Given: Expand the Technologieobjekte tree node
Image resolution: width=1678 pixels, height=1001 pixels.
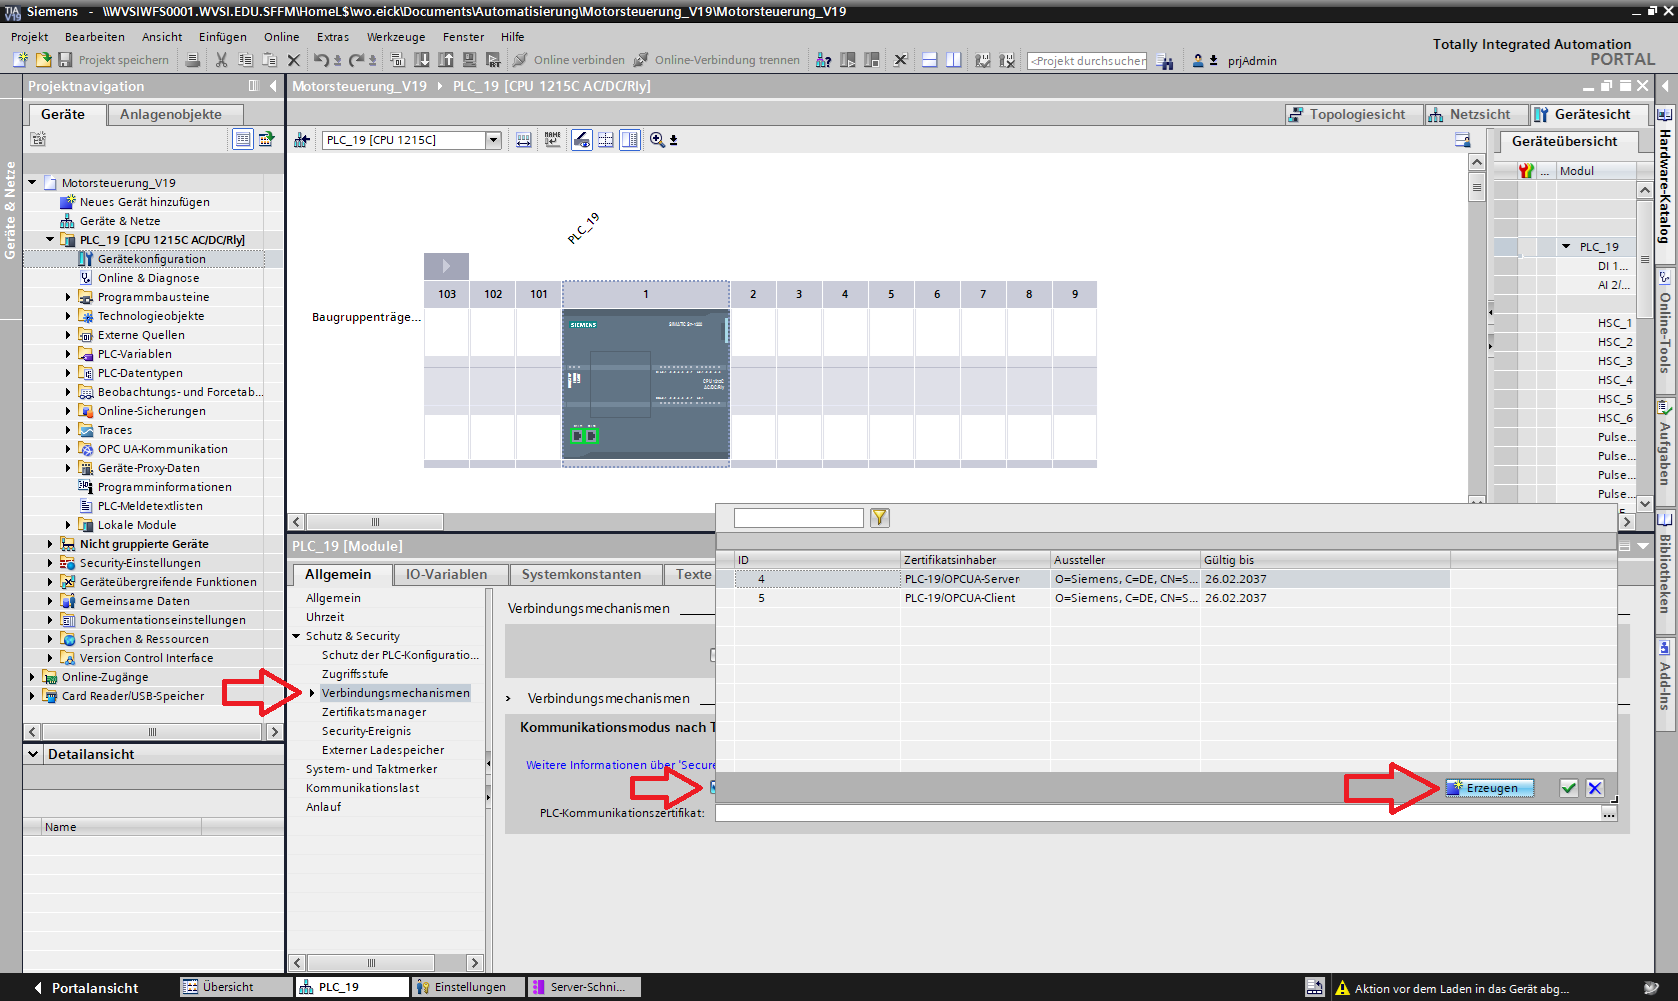Looking at the screenshot, I should pyautogui.click(x=68, y=316).
